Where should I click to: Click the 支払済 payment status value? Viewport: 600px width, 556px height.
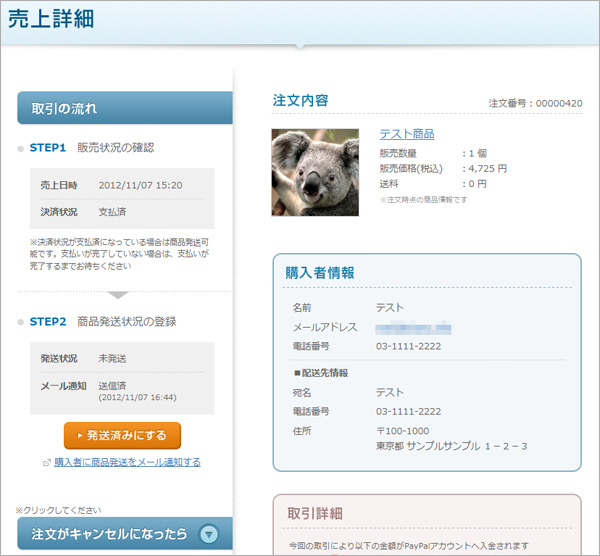pyautogui.click(x=112, y=212)
